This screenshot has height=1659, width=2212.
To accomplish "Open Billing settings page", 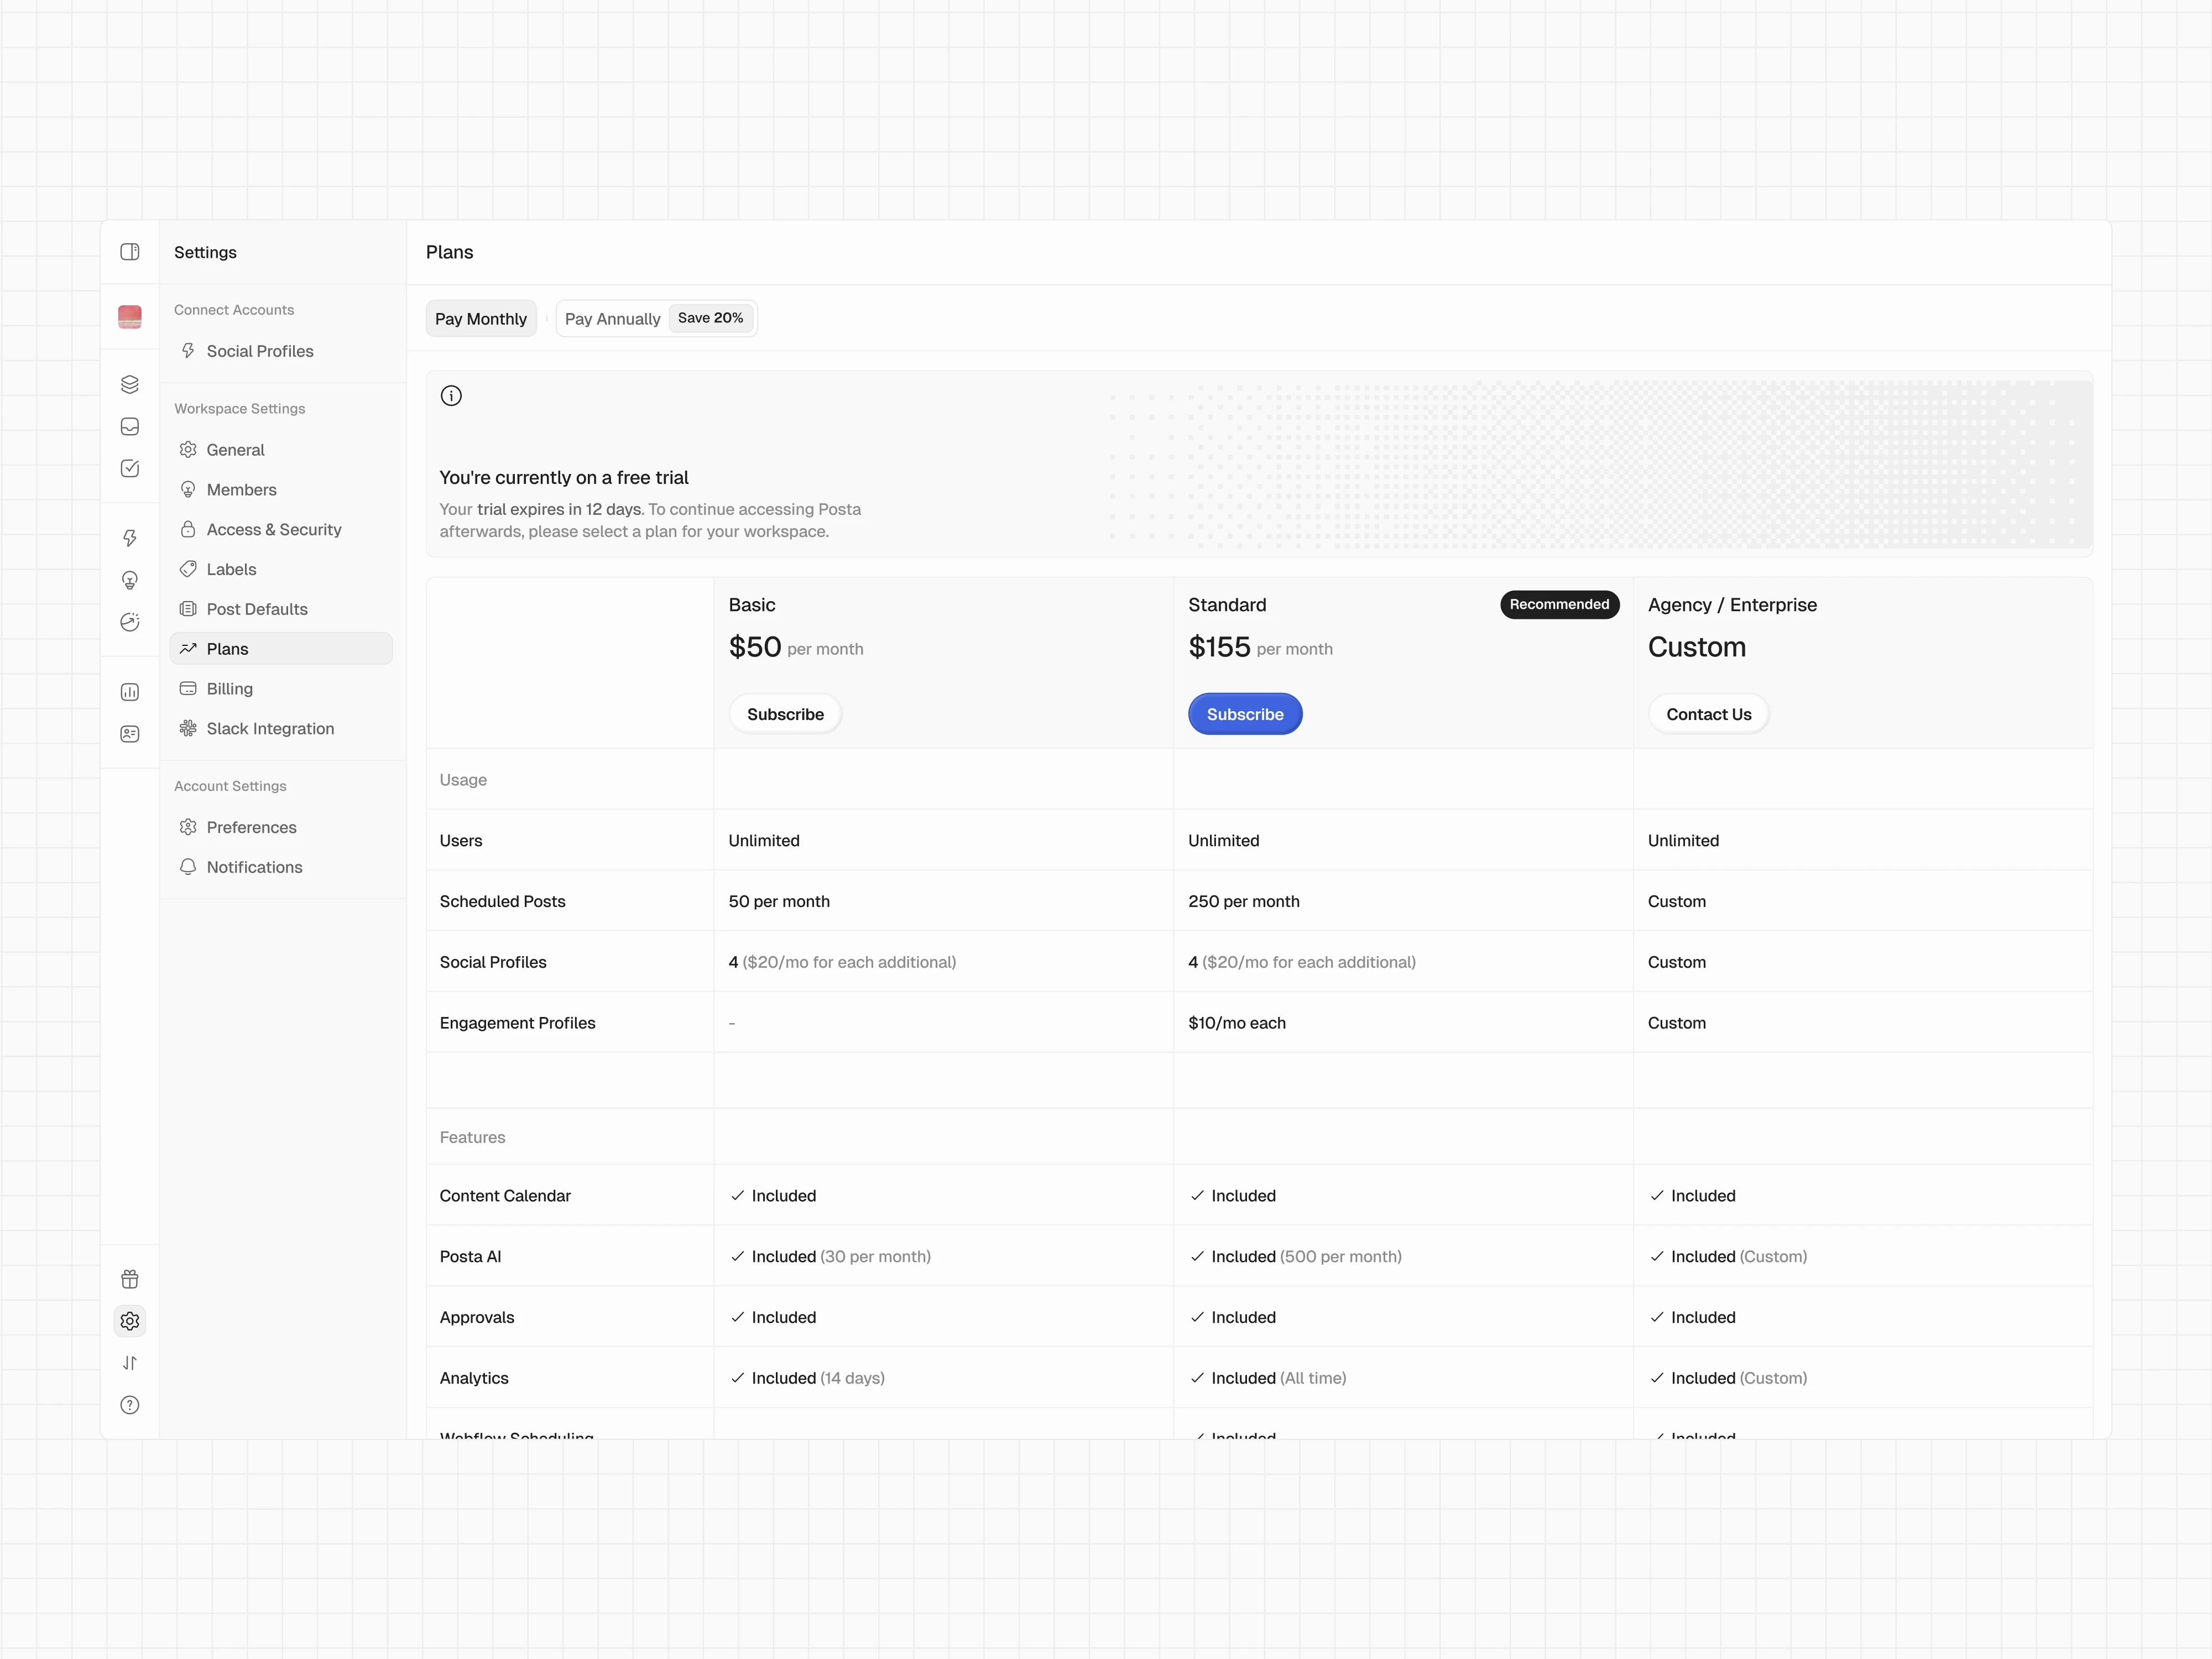I will [229, 689].
